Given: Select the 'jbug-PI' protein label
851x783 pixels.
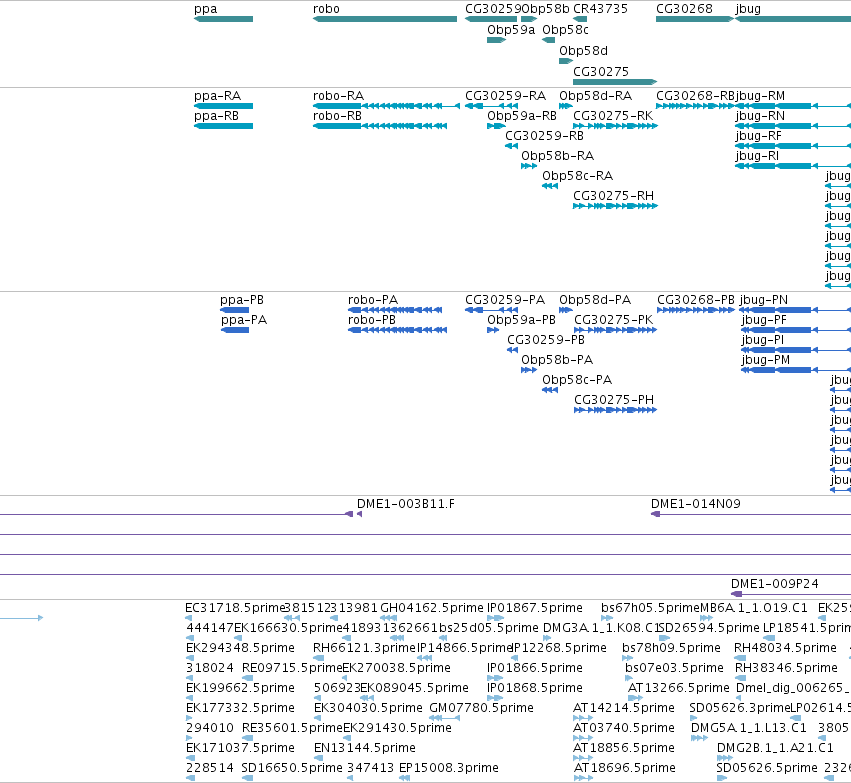Looking at the screenshot, I should tap(763, 340).
